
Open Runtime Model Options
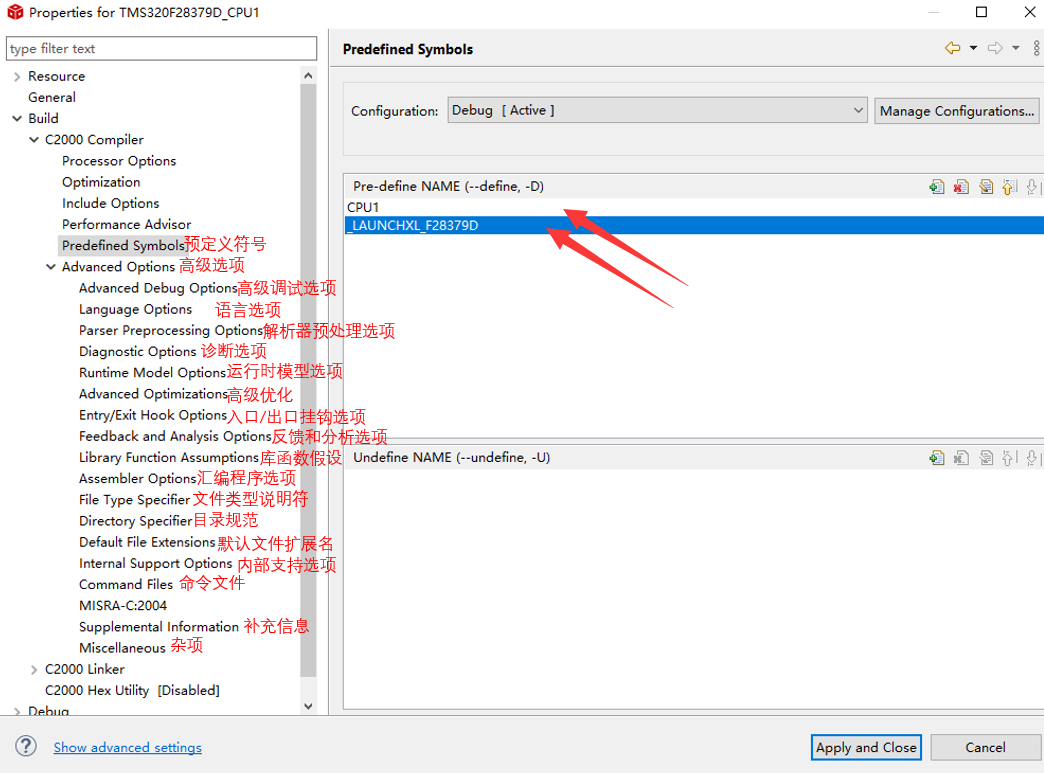pyautogui.click(x=152, y=373)
